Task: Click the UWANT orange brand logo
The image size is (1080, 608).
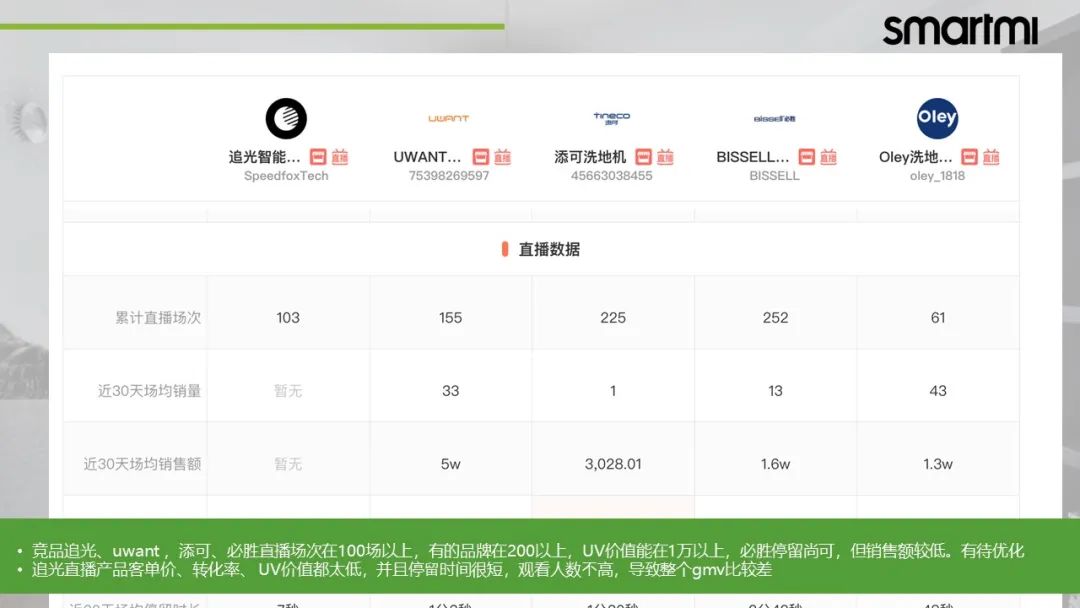Action: point(448,118)
